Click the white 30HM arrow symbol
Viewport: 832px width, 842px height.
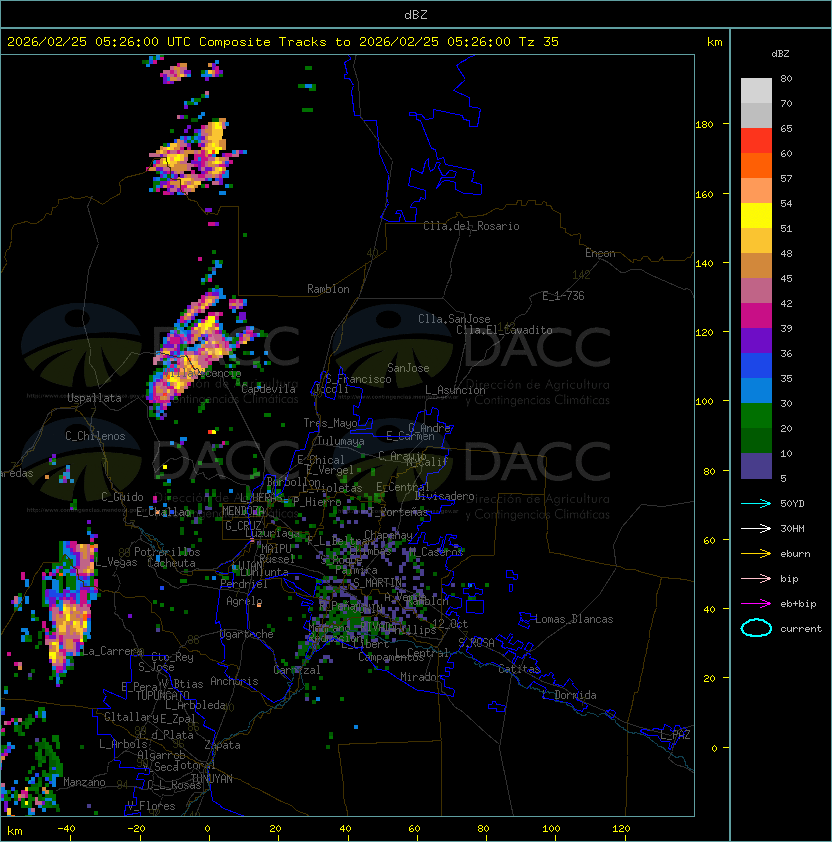[756, 528]
